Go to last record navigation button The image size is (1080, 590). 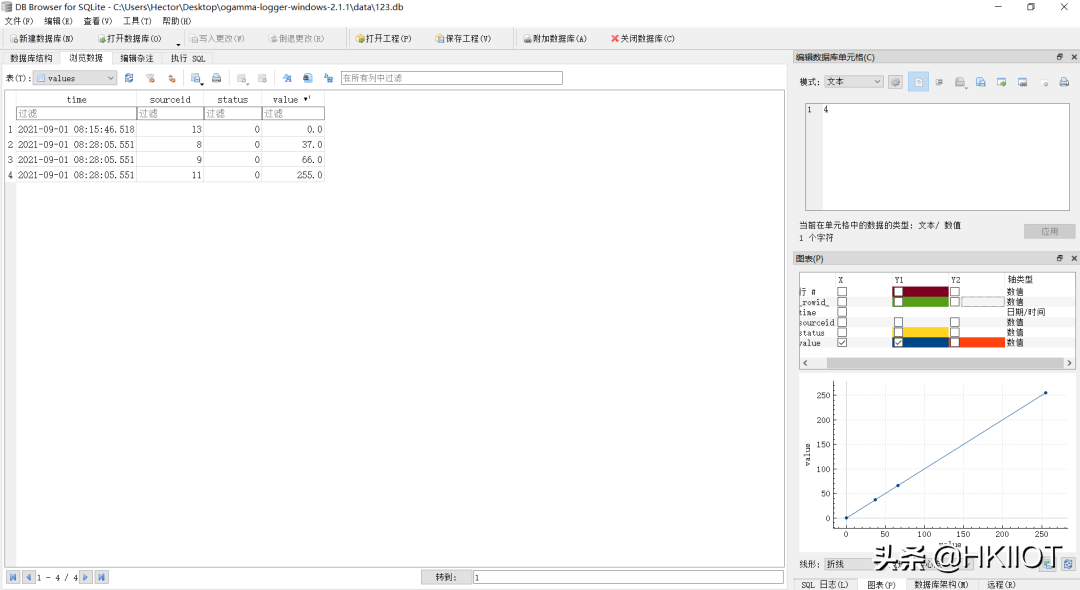pyautogui.click(x=101, y=577)
